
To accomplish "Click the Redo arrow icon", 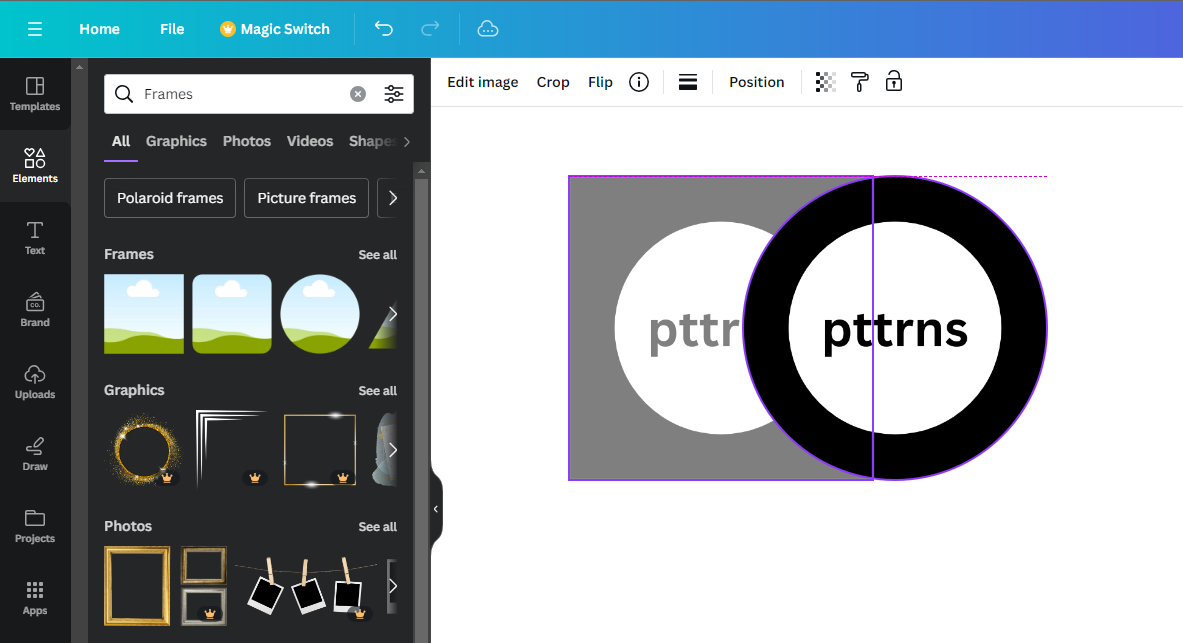I will (430, 29).
